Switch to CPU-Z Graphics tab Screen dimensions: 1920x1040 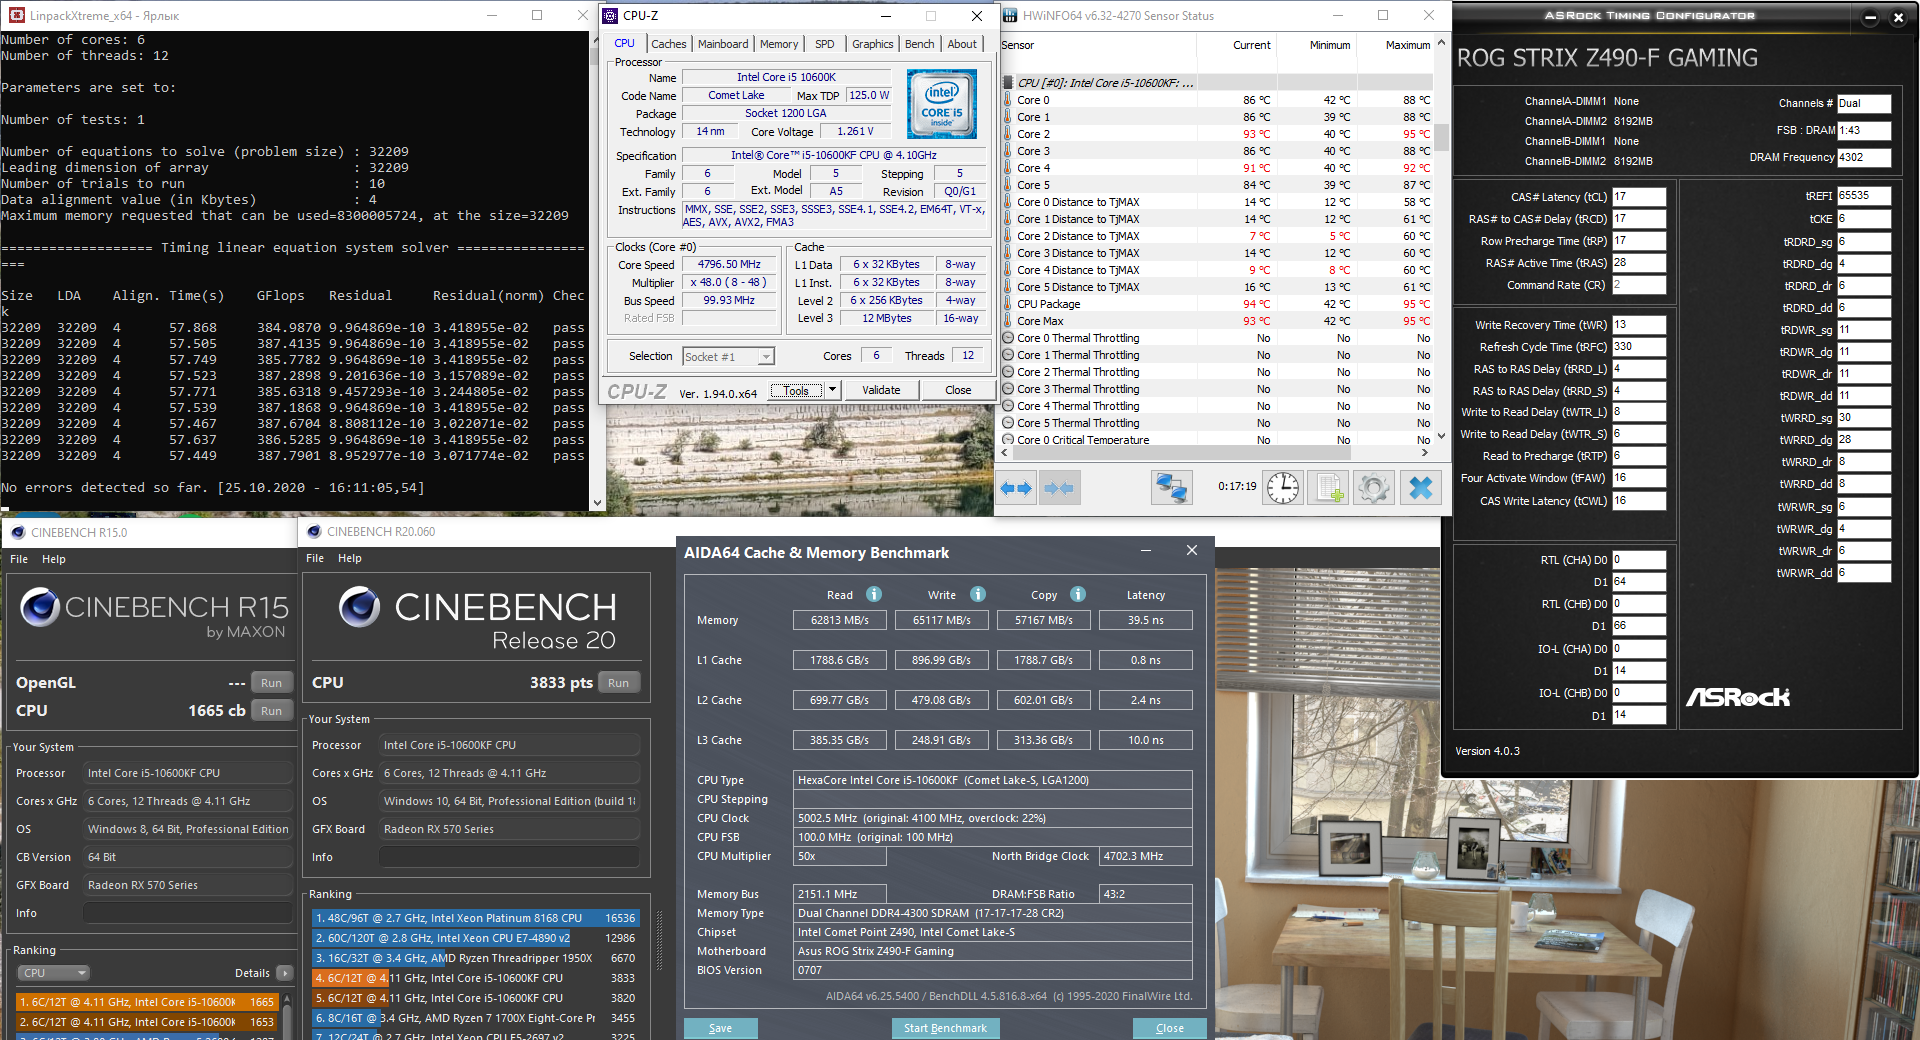click(873, 44)
